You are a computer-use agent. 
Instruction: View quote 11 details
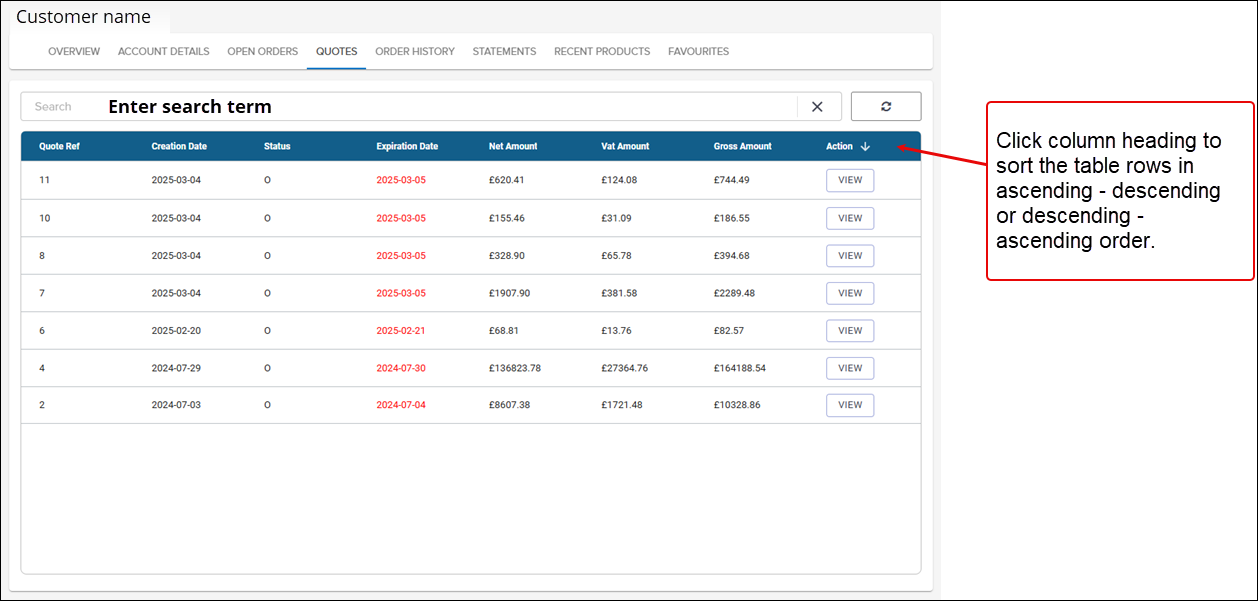click(x=850, y=181)
